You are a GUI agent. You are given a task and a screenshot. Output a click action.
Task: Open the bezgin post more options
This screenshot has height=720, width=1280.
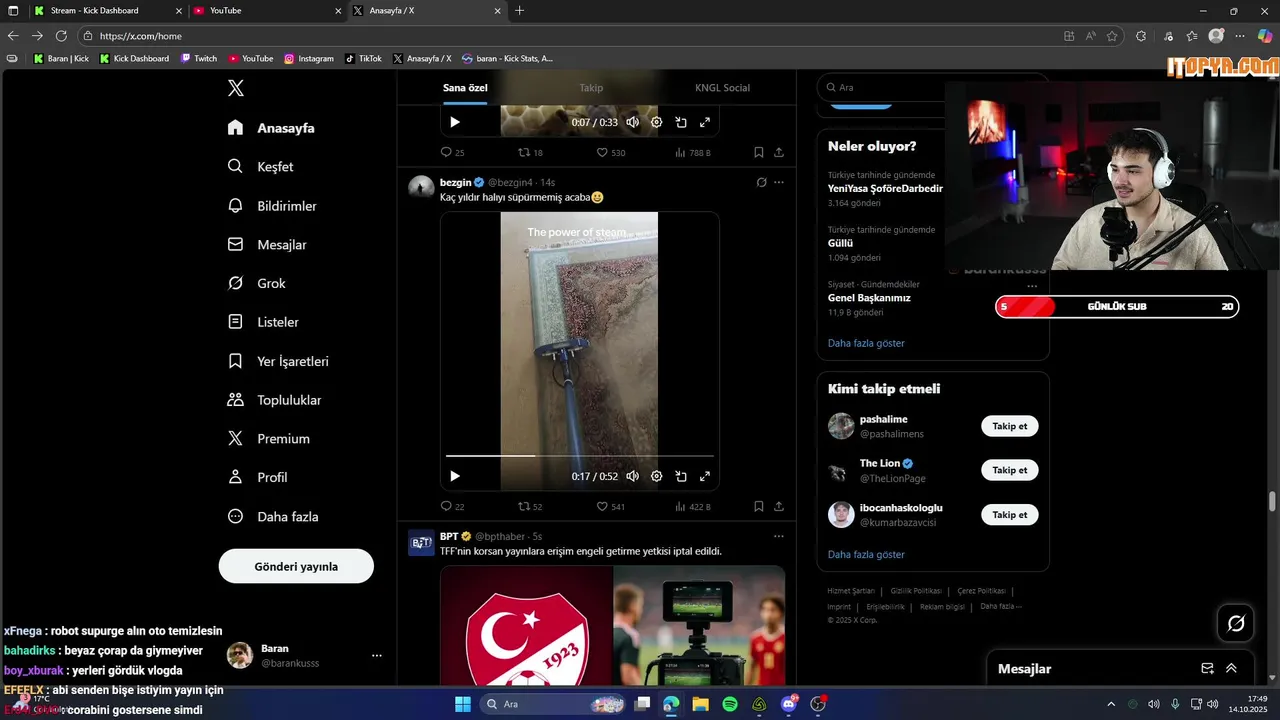(779, 182)
